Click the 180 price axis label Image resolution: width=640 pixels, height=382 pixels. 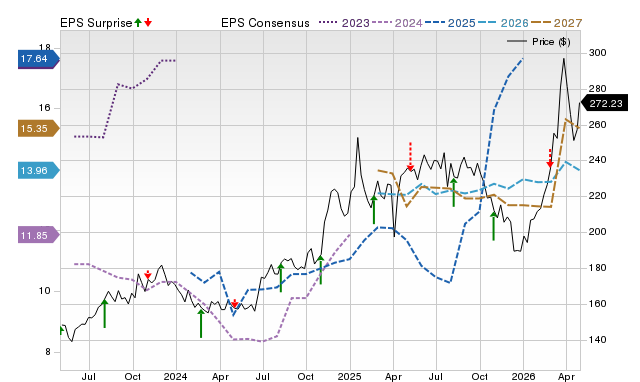click(x=598, y=268)
